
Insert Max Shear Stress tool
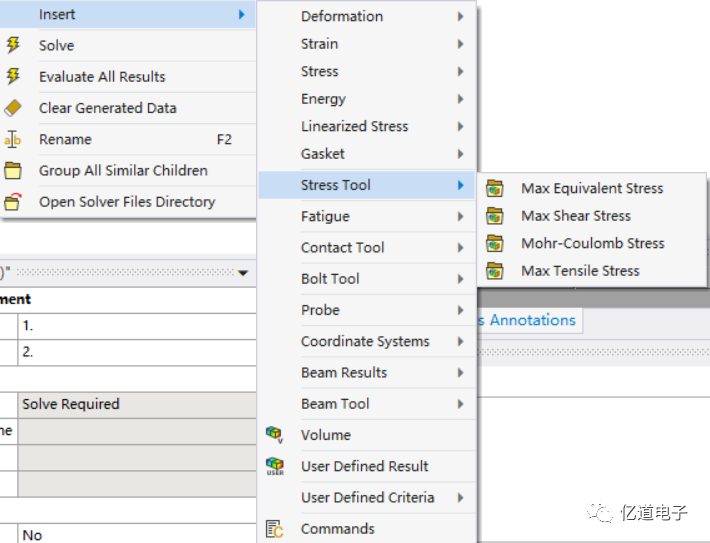click(x=592, y=216)
